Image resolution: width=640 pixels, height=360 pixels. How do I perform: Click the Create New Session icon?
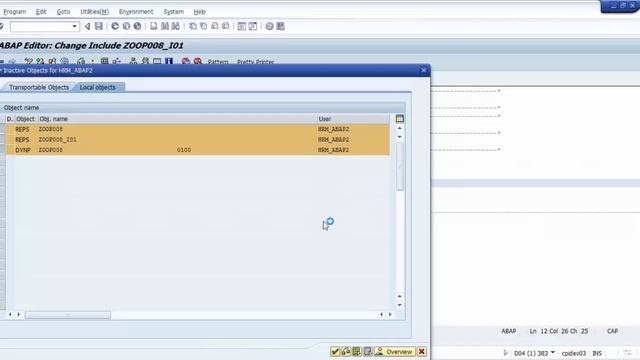[x=242, y=27]
